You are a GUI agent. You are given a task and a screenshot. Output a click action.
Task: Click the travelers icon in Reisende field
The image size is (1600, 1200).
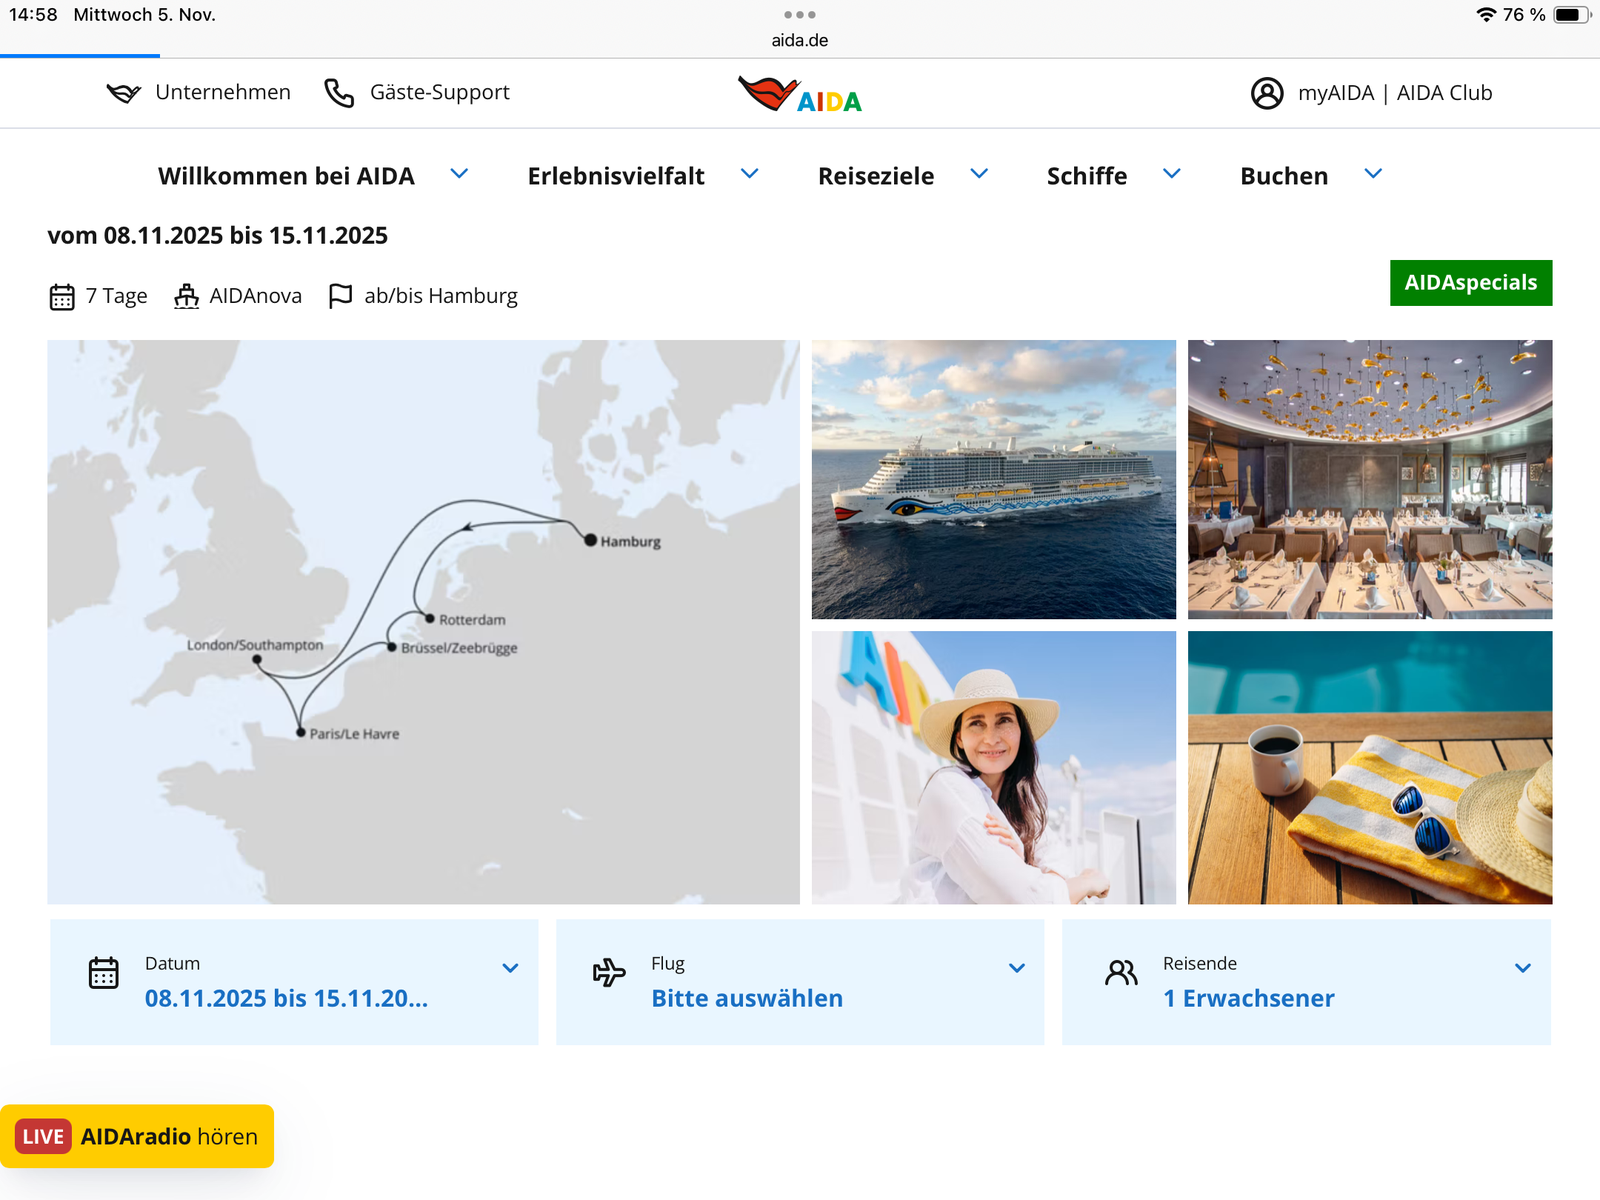1121,972
